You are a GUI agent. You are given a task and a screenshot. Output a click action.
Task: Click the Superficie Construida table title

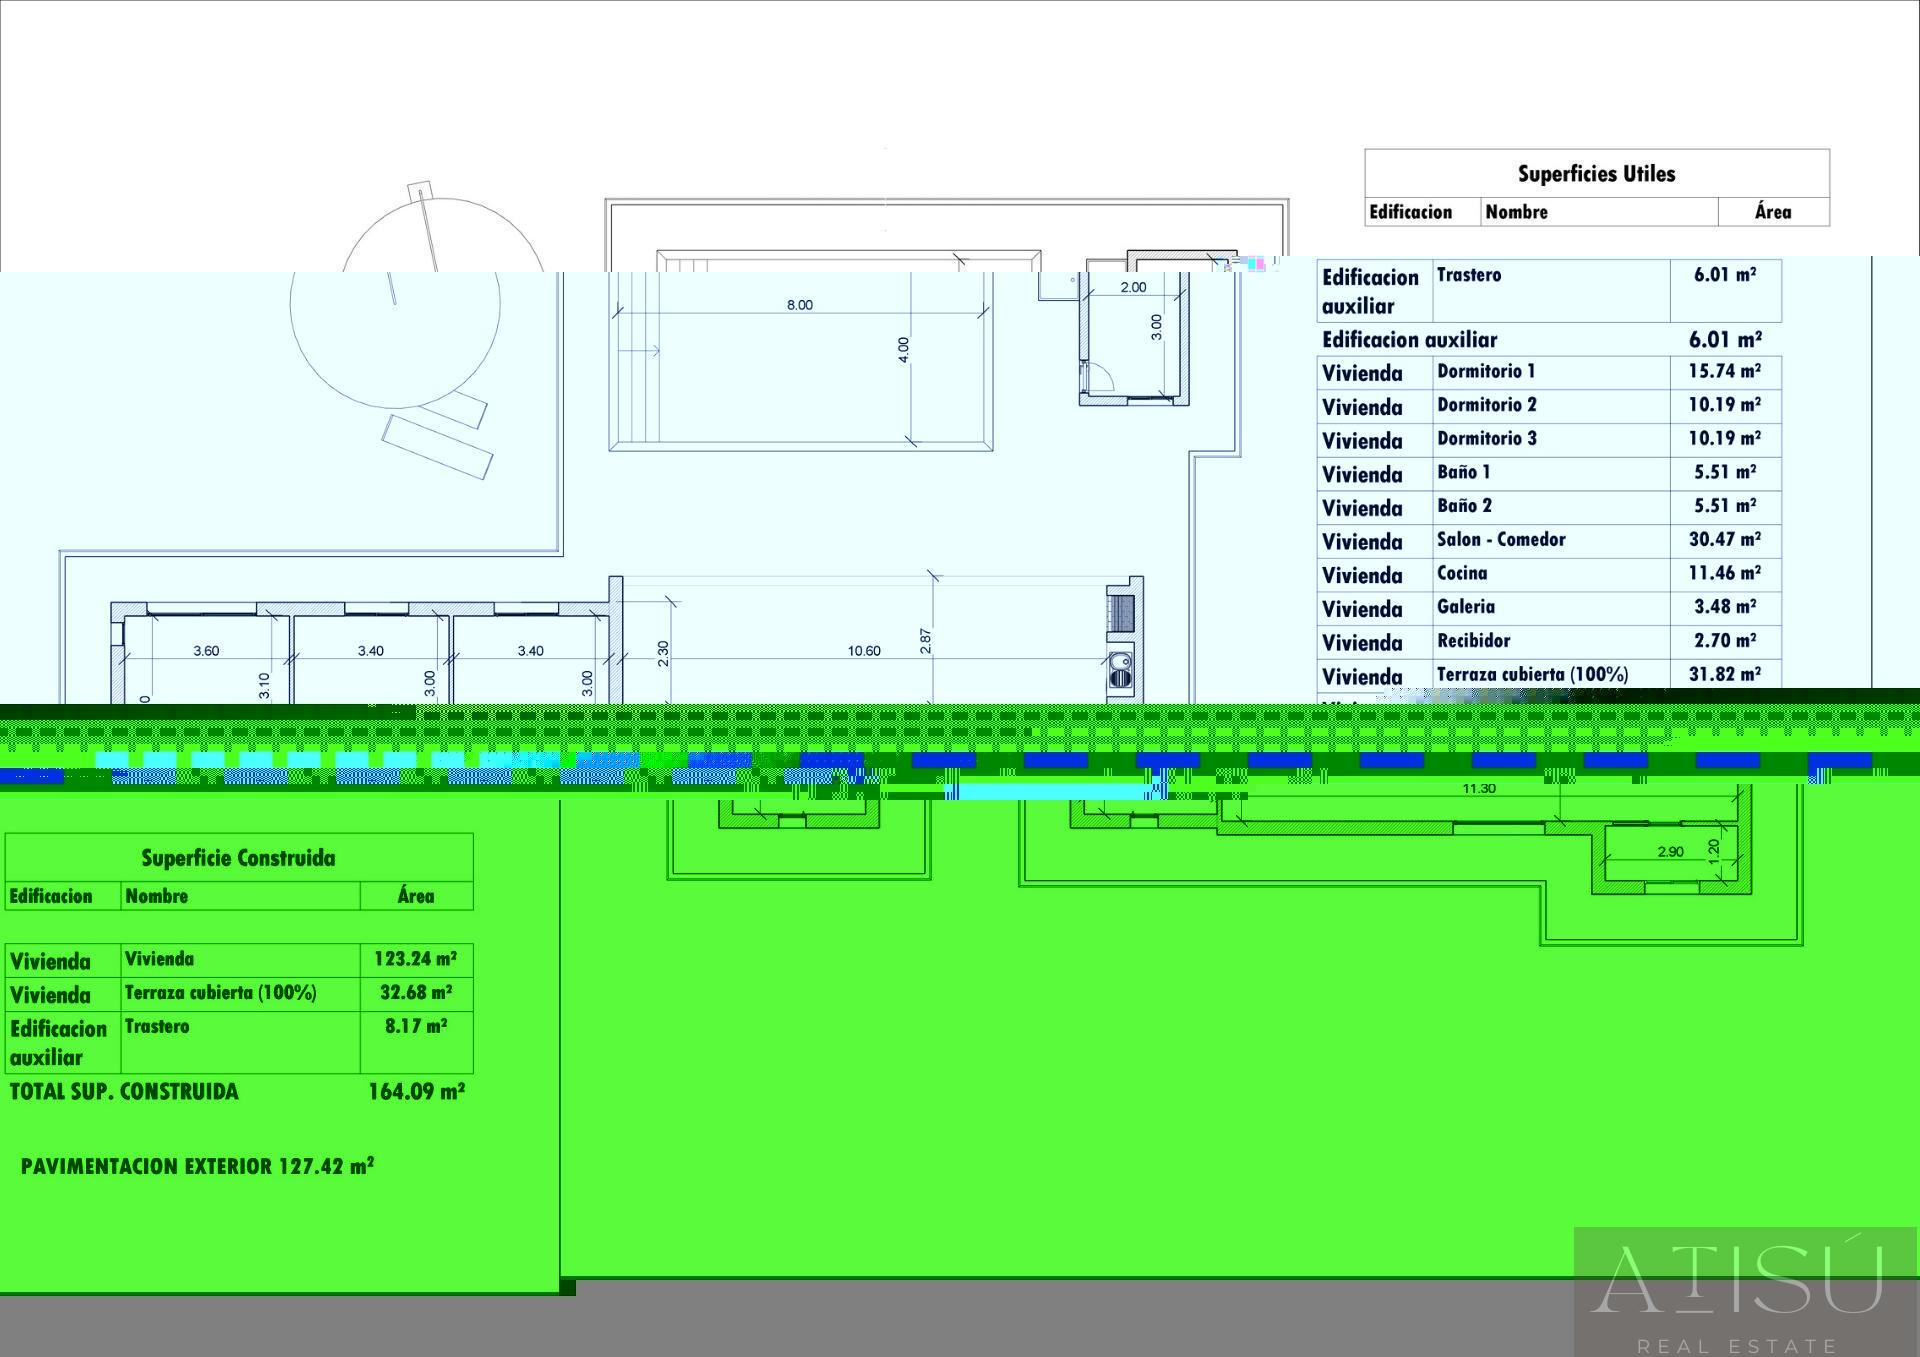(238, 858)
